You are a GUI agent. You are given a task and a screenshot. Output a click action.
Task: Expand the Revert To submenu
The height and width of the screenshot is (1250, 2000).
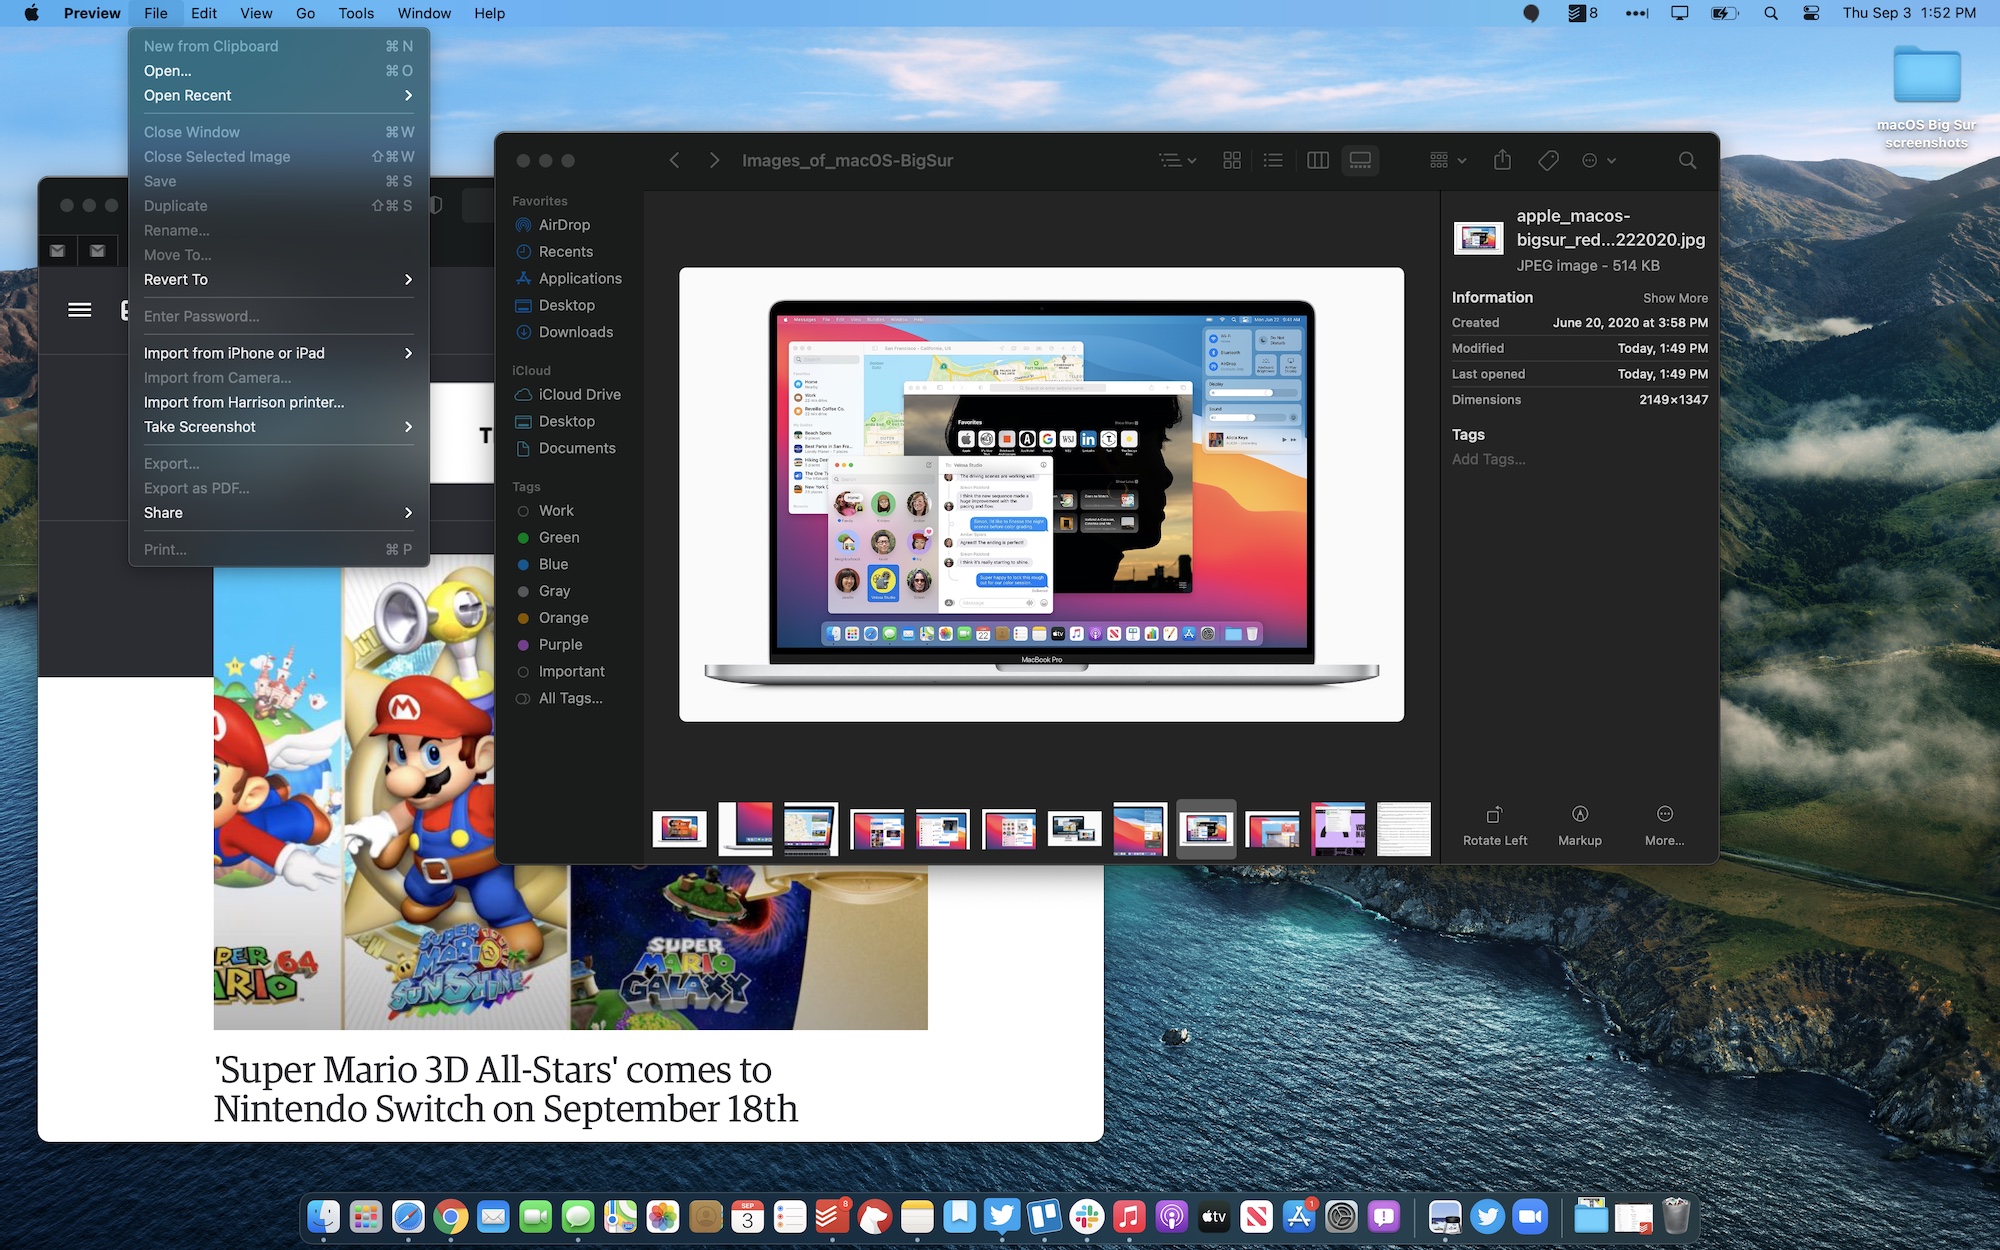click(274, 278)
